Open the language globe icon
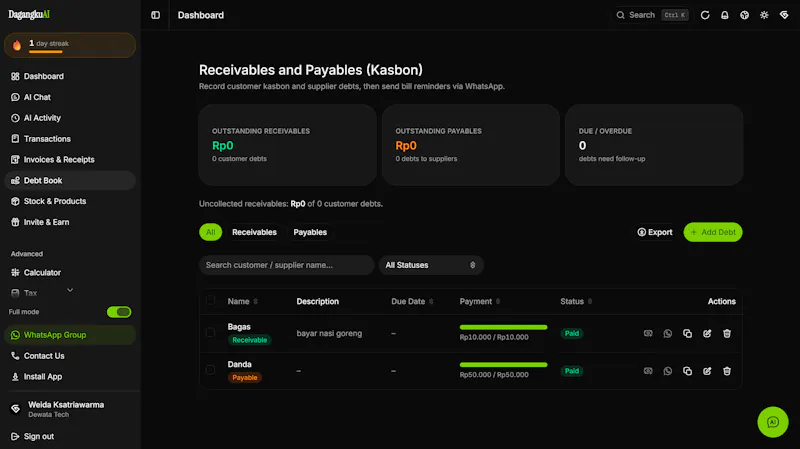The image size is (800, 449). pyautogui.click(x=744, y=15)
